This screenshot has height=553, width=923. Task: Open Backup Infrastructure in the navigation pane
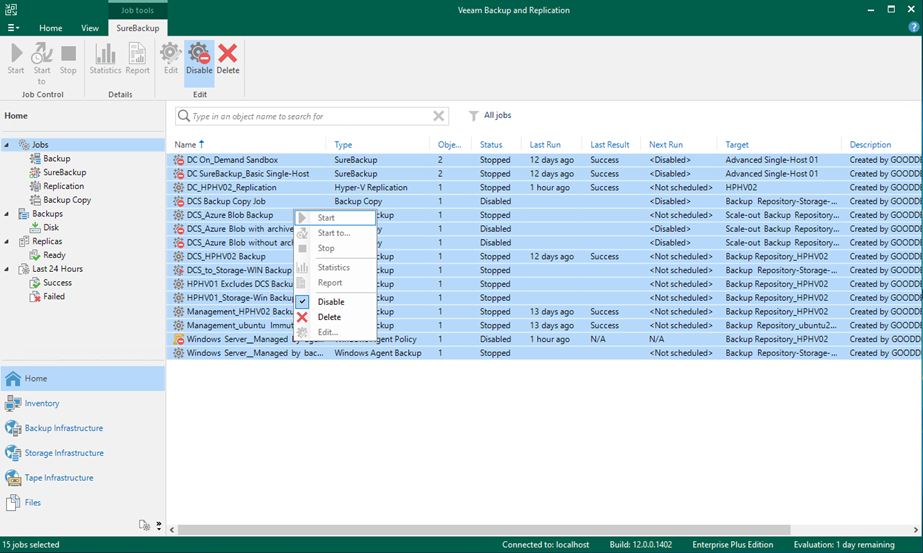point(63,428)
